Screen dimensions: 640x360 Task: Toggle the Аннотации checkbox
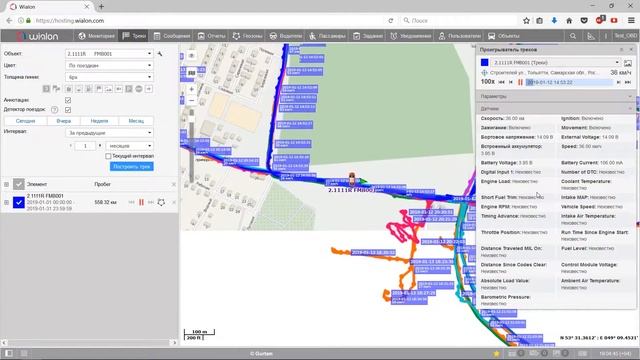tap(68, 100)
